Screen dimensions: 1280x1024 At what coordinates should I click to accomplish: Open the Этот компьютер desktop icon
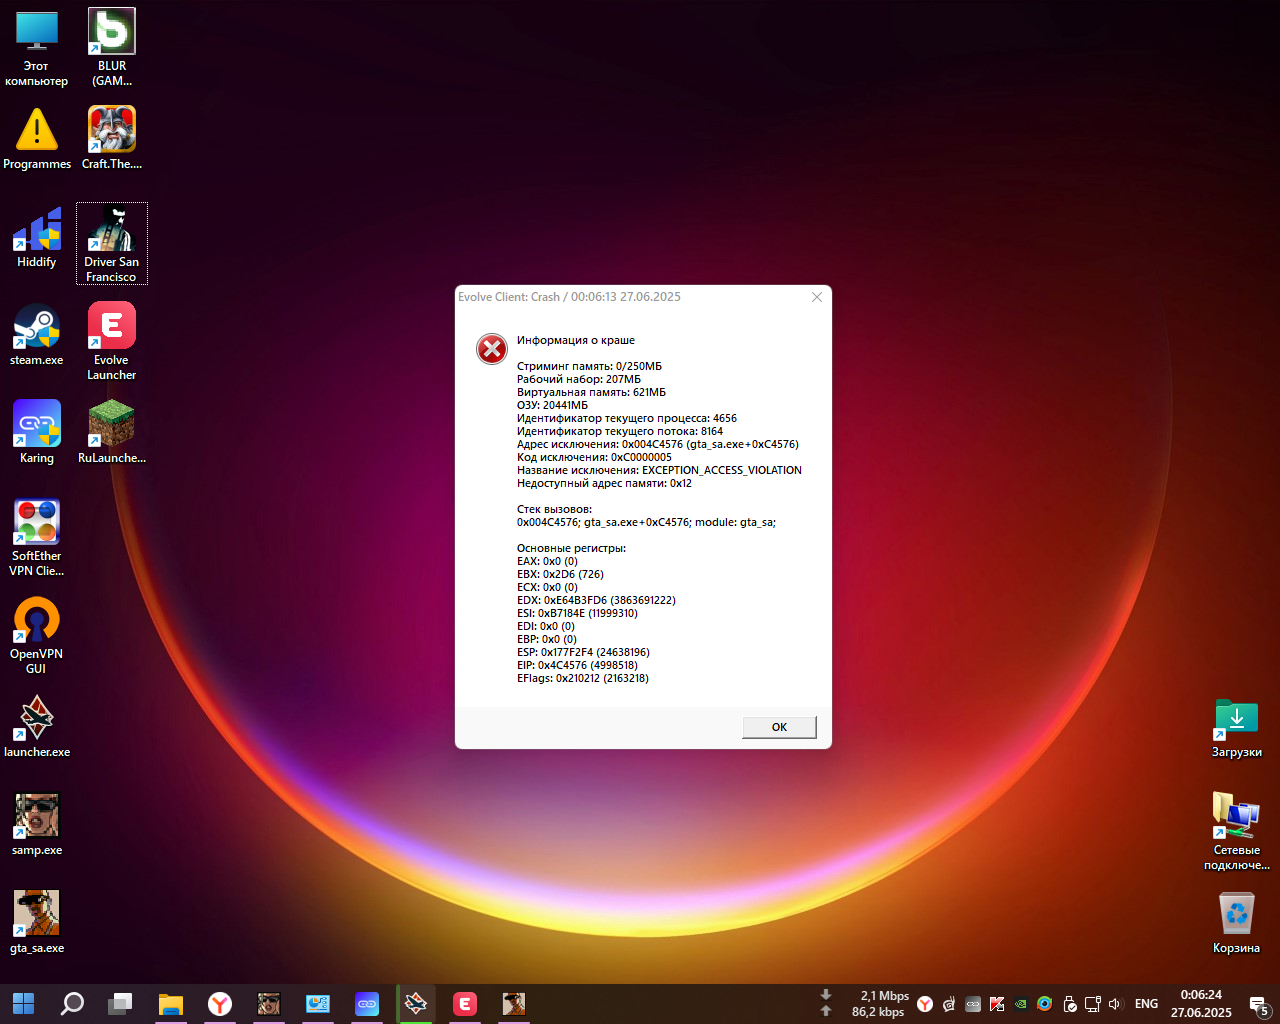pyautogui.click(x=37, y=49)
